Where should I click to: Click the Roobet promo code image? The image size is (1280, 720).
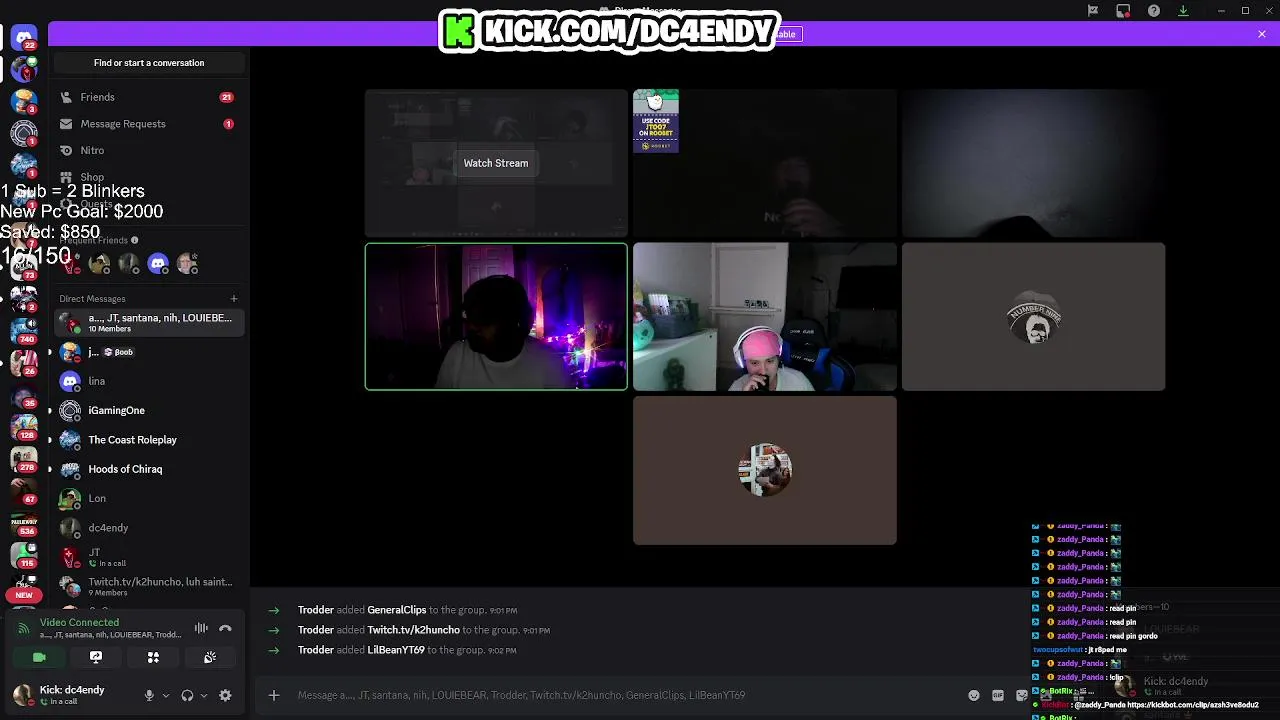(656, 121)
